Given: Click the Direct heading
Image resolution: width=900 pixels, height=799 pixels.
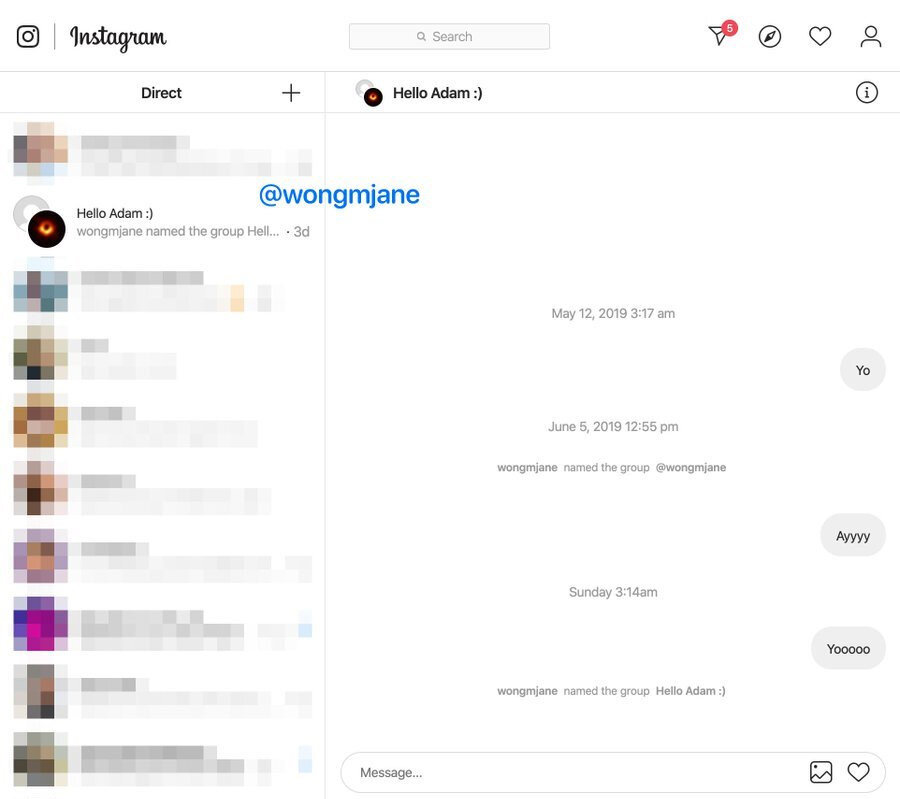Looking at the screenshot, I should [x=161, y=93].
